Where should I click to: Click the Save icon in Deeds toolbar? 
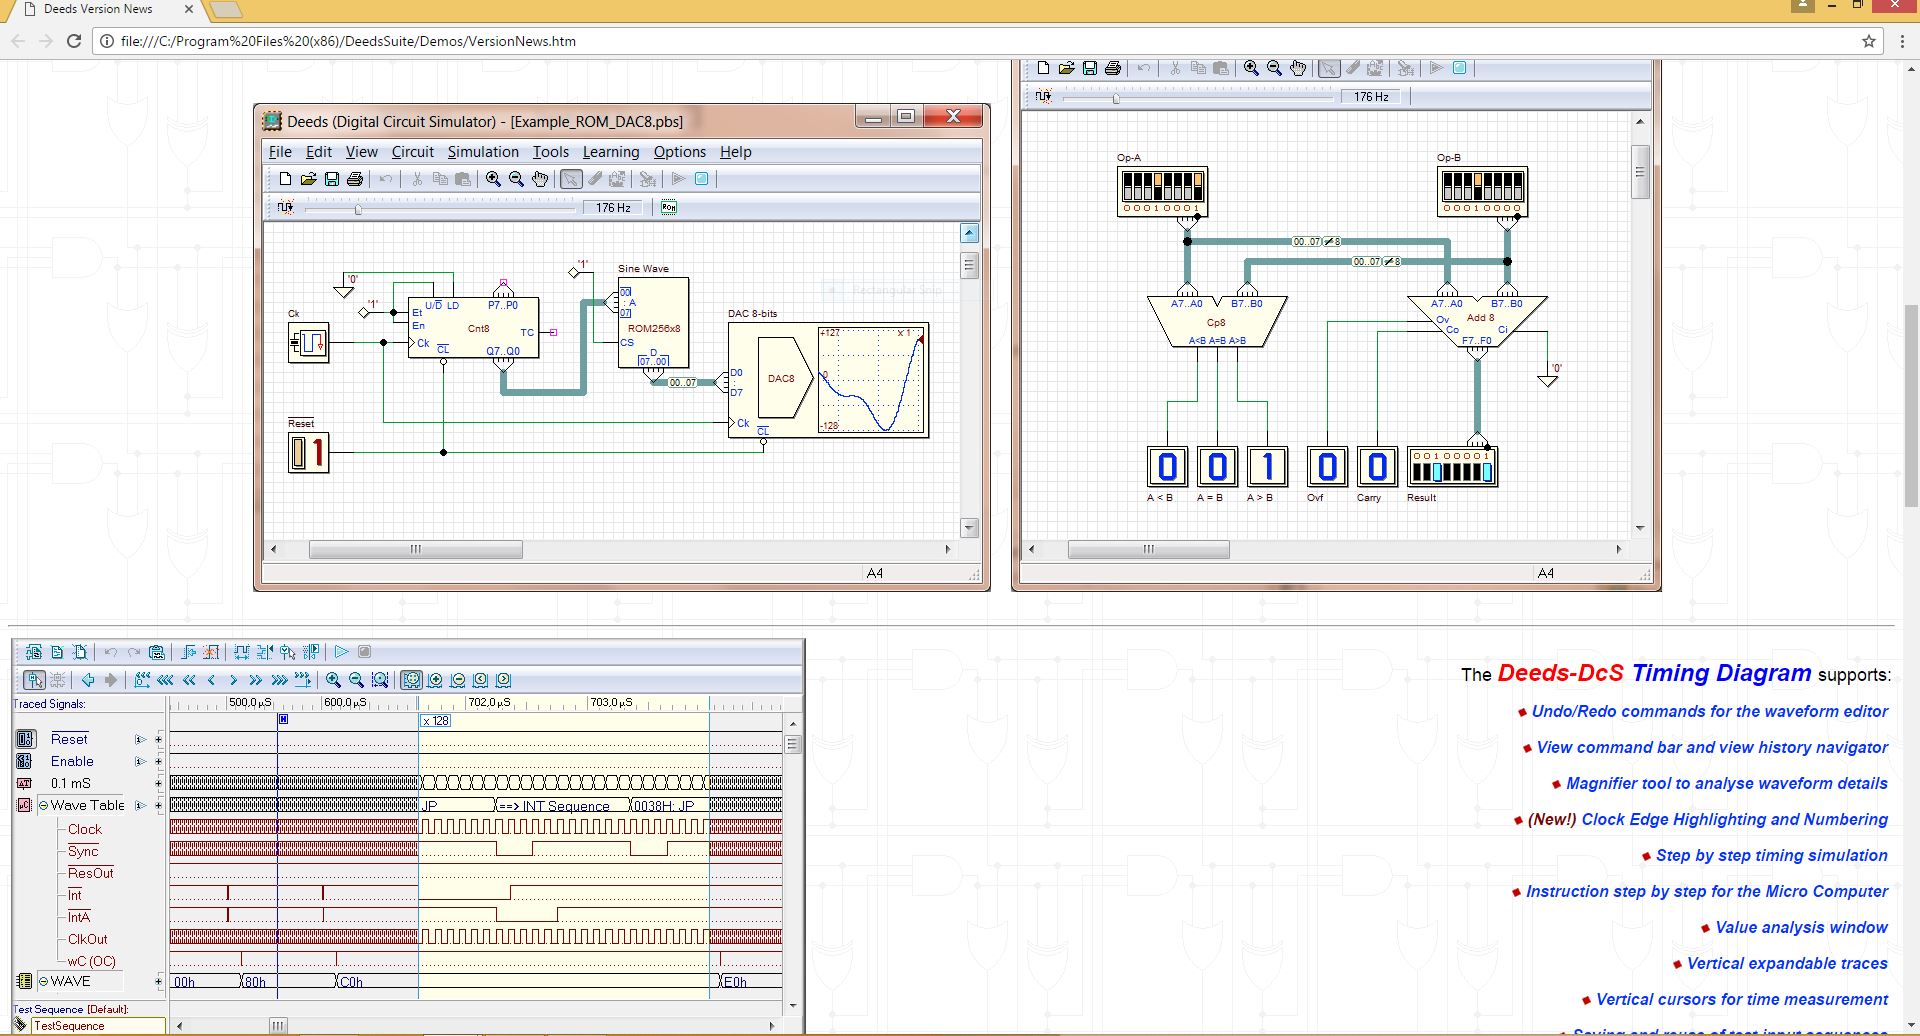pyautogui.click(x=331, y=179)
